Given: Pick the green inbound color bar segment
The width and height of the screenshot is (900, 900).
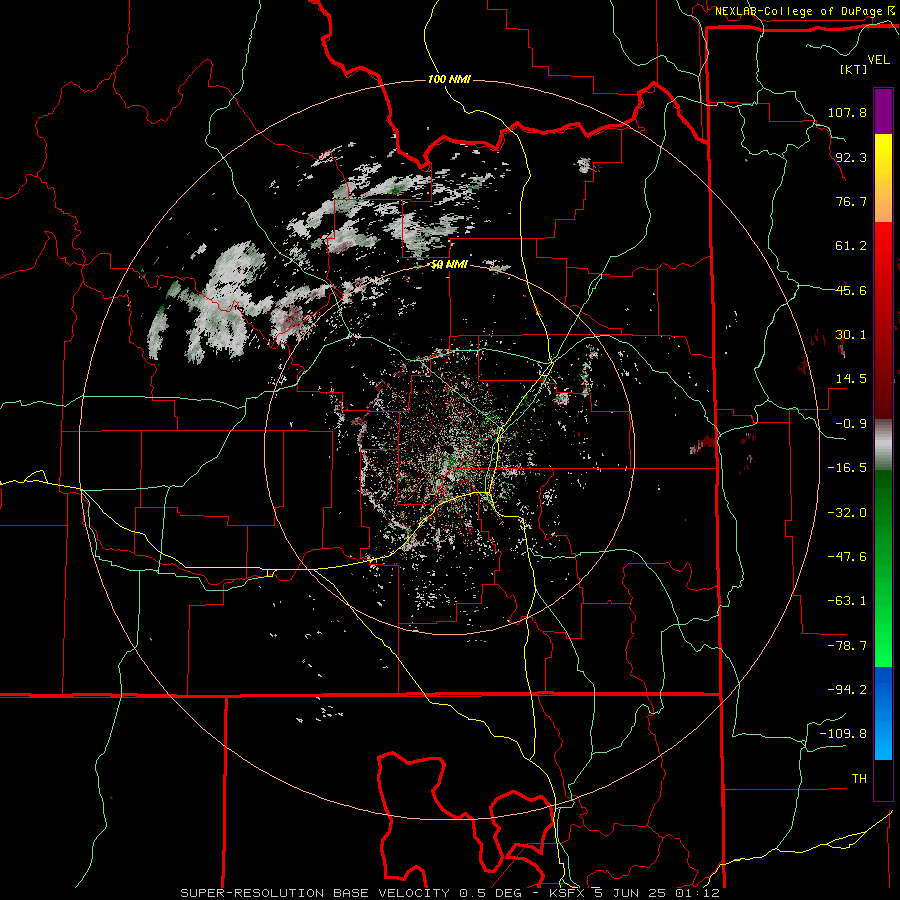Looking at the screenshot, I should tap(883, 568).
